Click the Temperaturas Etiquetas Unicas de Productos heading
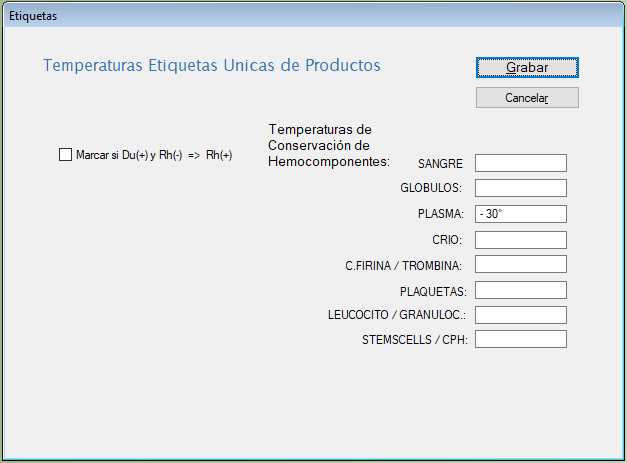 click(x=212, y=66)
